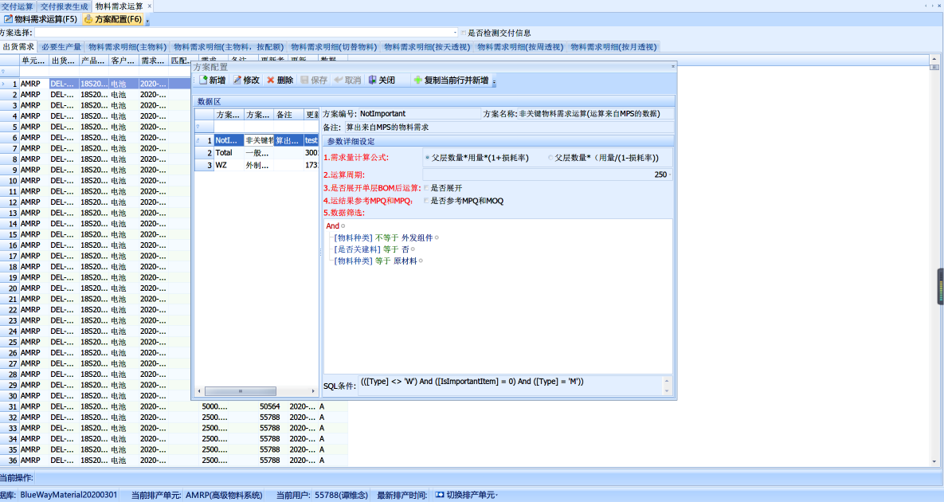Enable the 是否展开 checkbox
The image size is (944, 502).
click(x=427, y=187)
